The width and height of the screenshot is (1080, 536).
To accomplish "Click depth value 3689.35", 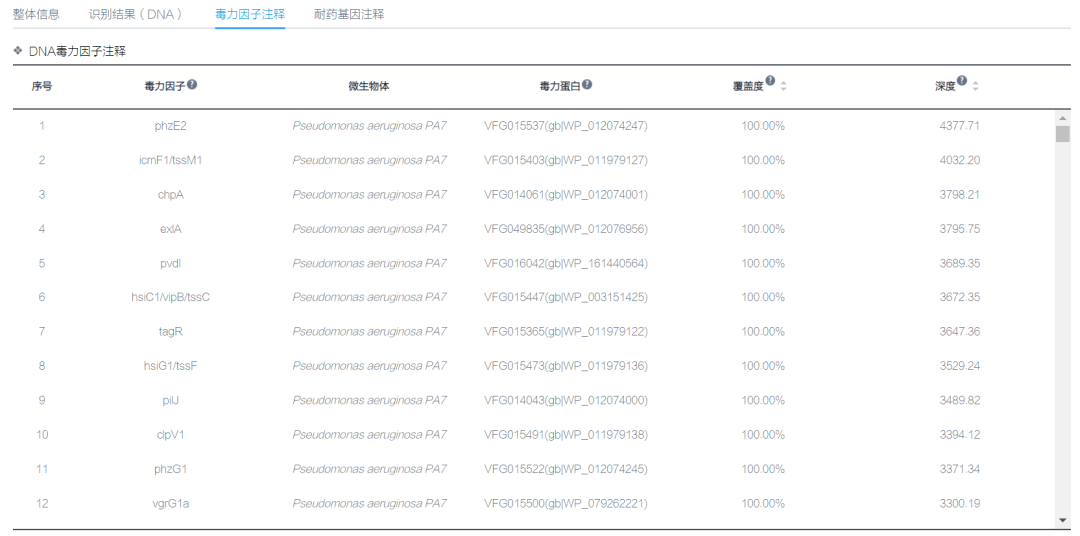I will pos(959,263).
